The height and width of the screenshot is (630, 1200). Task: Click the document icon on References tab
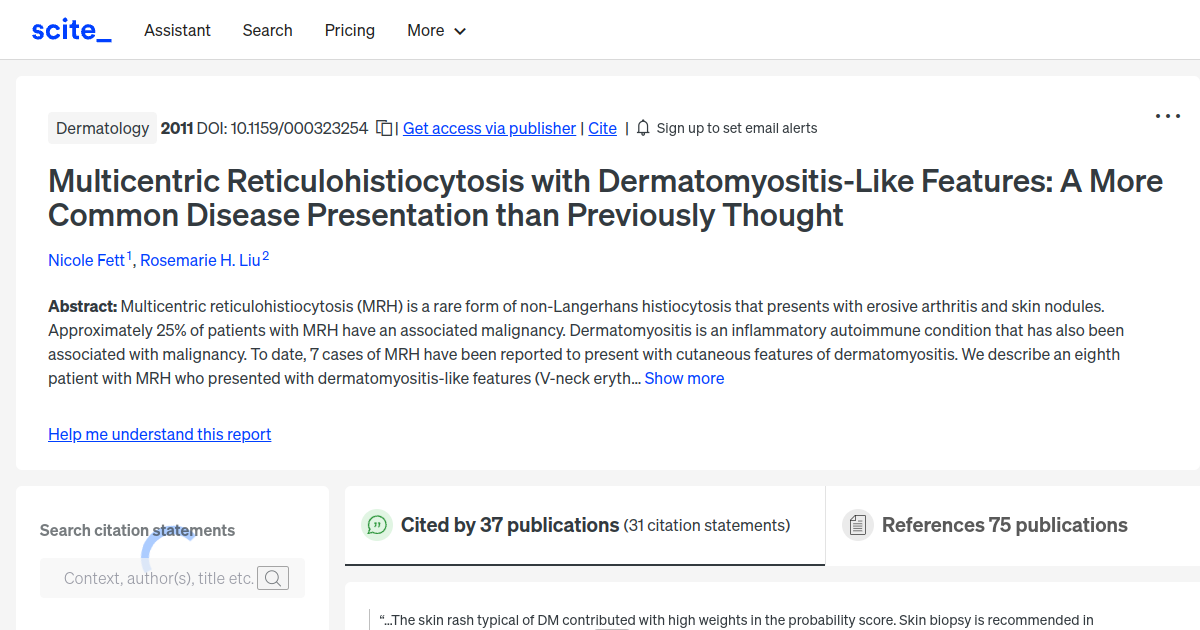click(858, 524)
